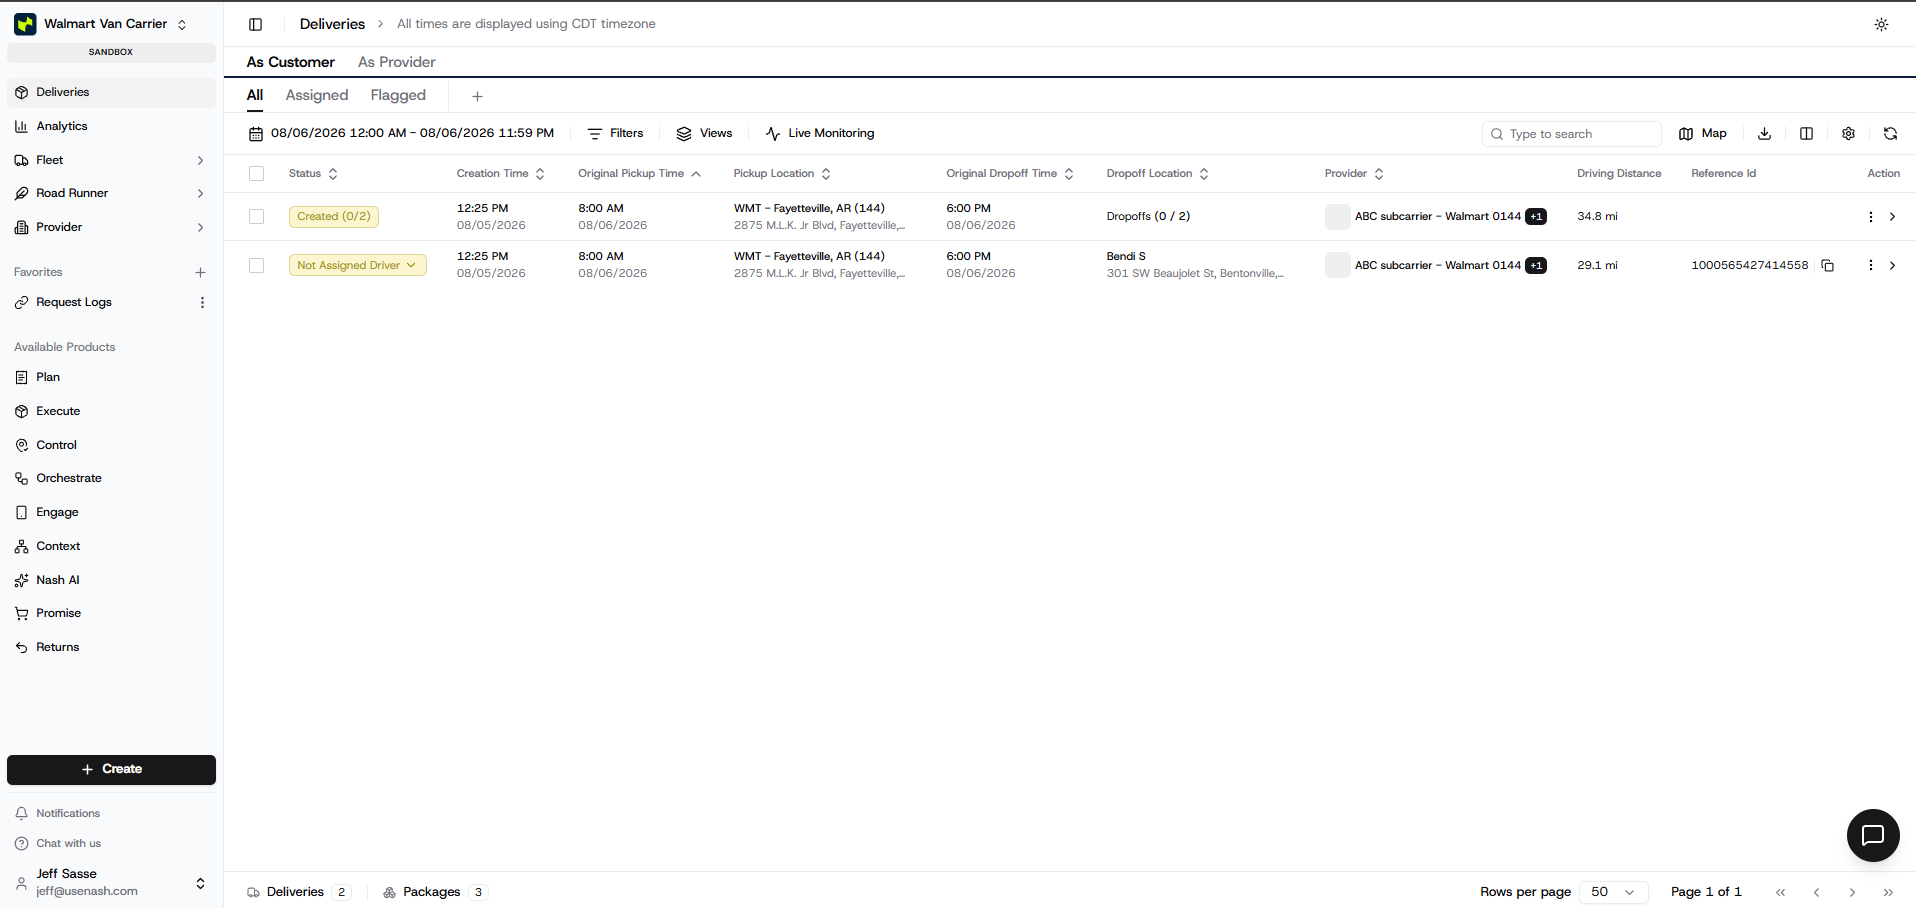The width and height of the screenshot is (1916, 908).
Task: Sort by Dropoff Location column
Action: click(1158, 174)
